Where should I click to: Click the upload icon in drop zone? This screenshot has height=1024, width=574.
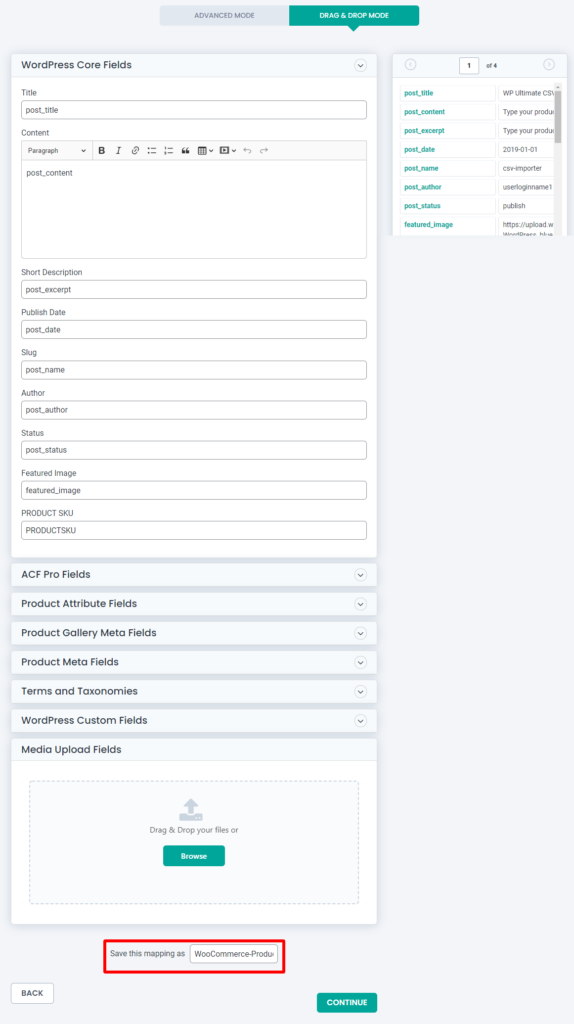click(191, 809)
